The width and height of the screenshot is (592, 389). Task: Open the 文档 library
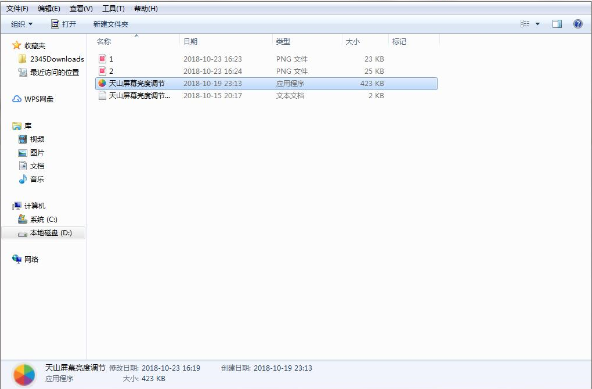(31, 166)
